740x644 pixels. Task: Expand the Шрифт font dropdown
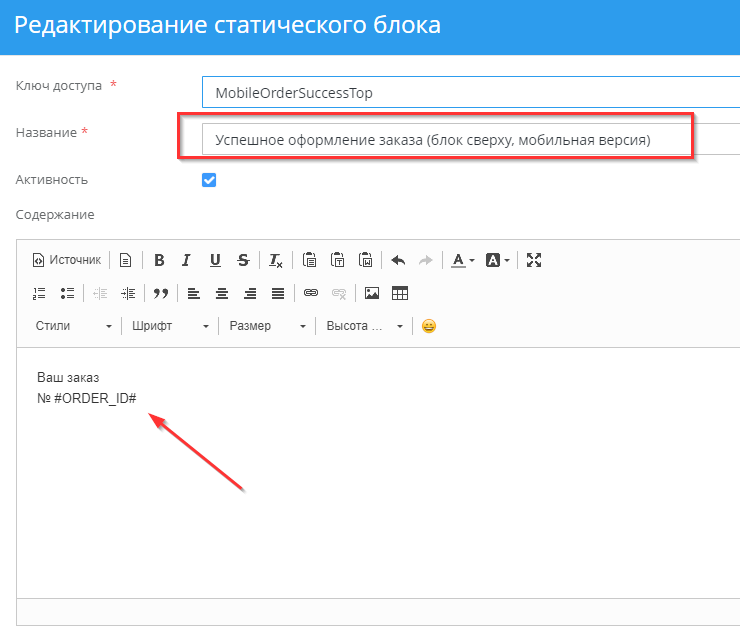click(169, 326)
